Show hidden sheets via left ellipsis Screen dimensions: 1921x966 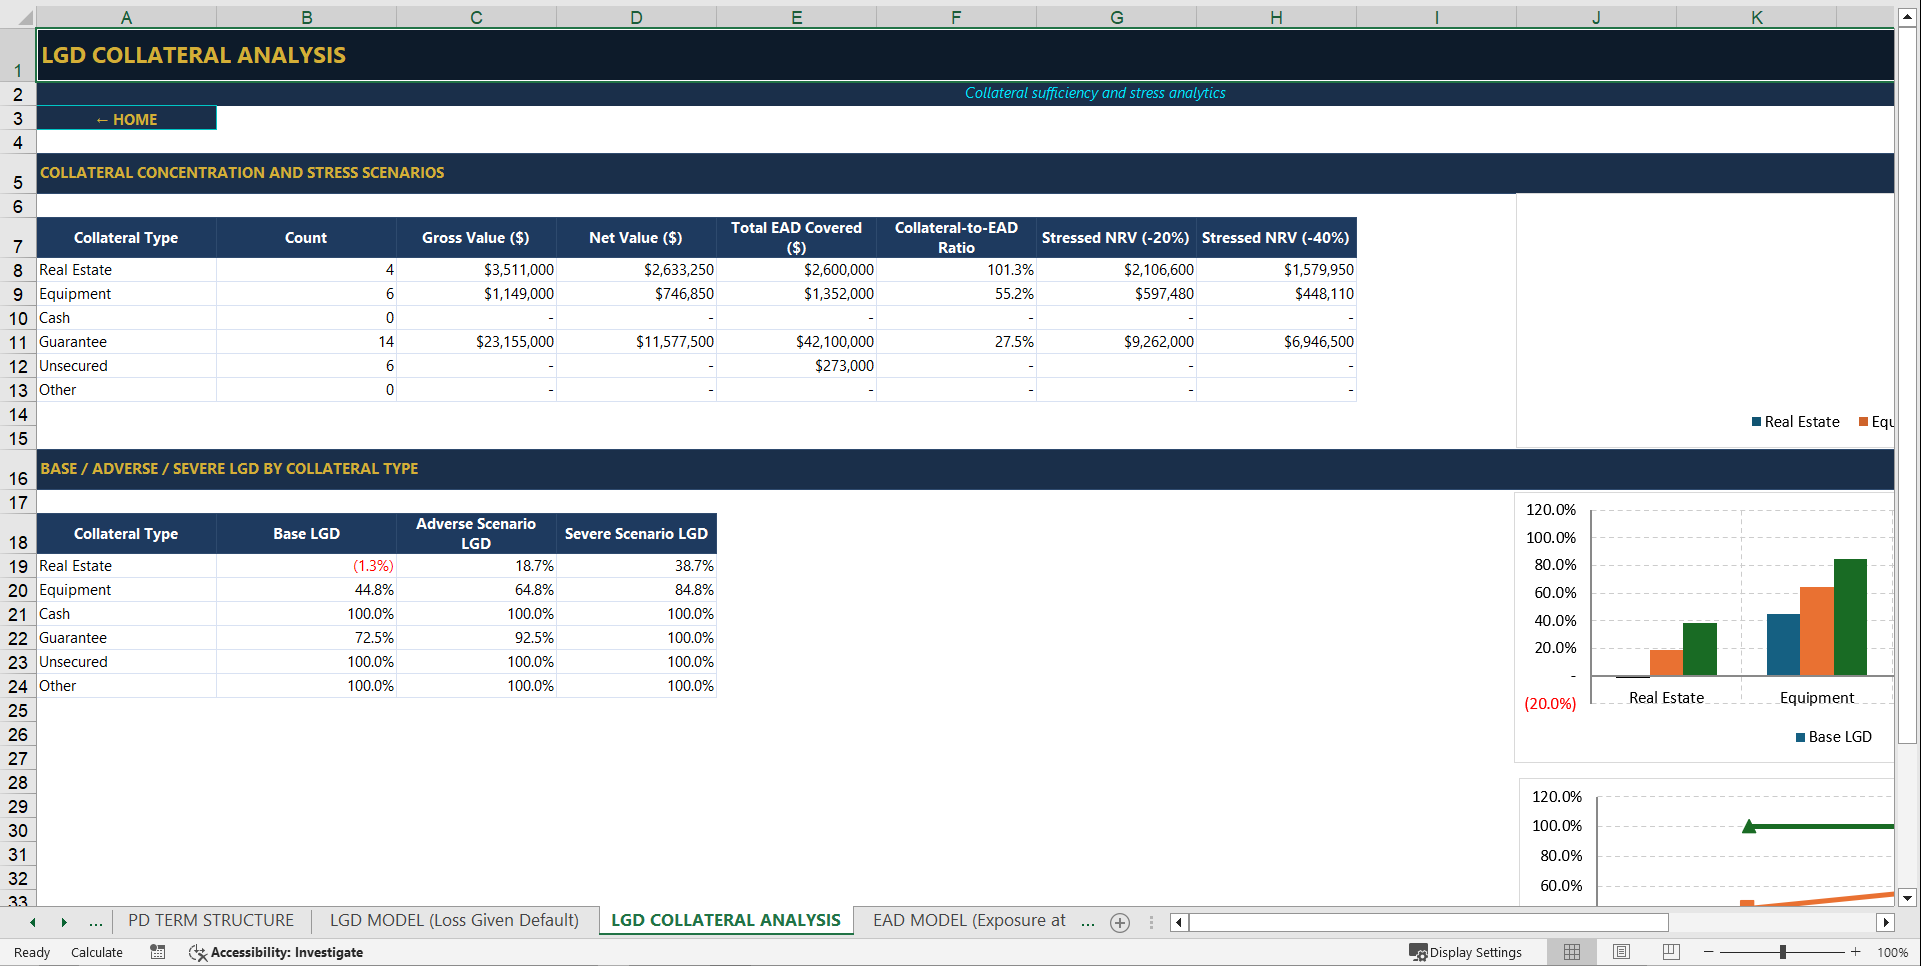(96, 923)
